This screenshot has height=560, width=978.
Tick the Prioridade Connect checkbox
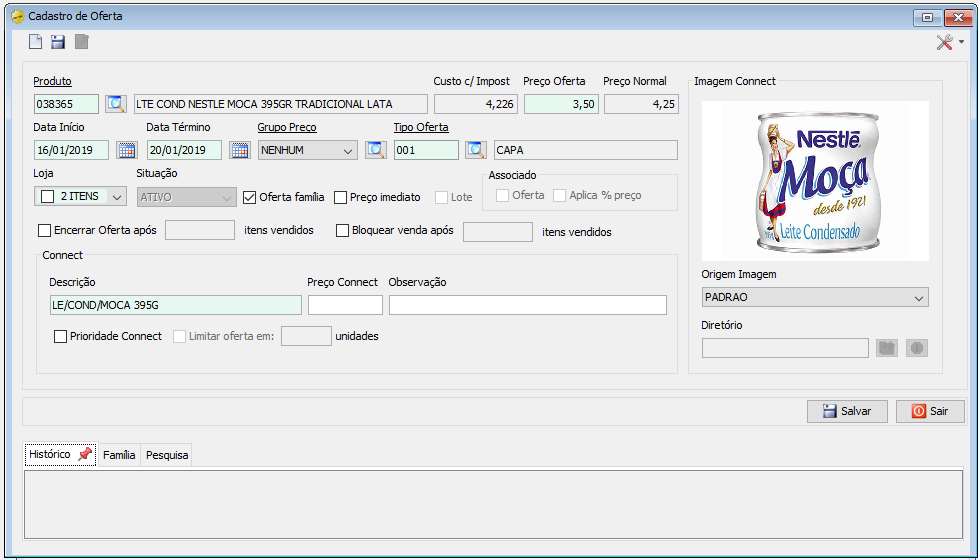(x=61, y=337)
